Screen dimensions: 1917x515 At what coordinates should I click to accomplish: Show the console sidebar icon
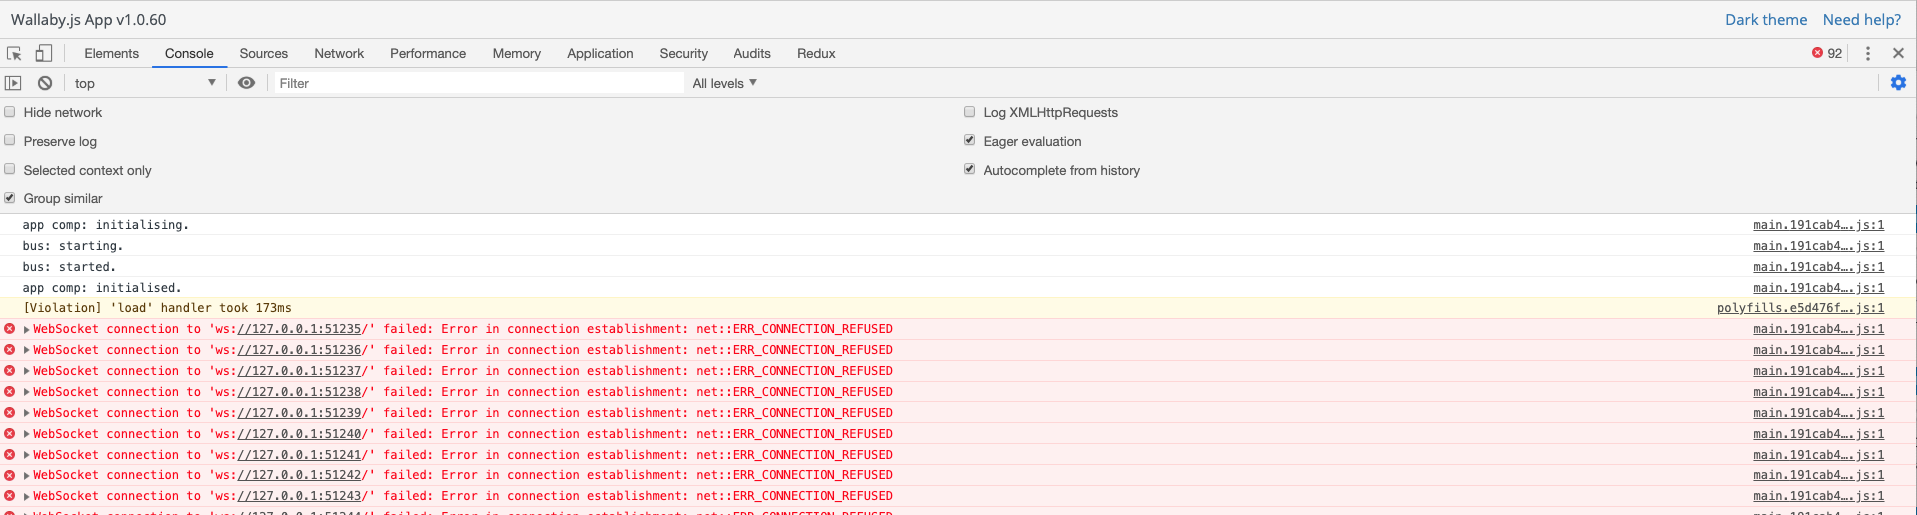point(13,83)
